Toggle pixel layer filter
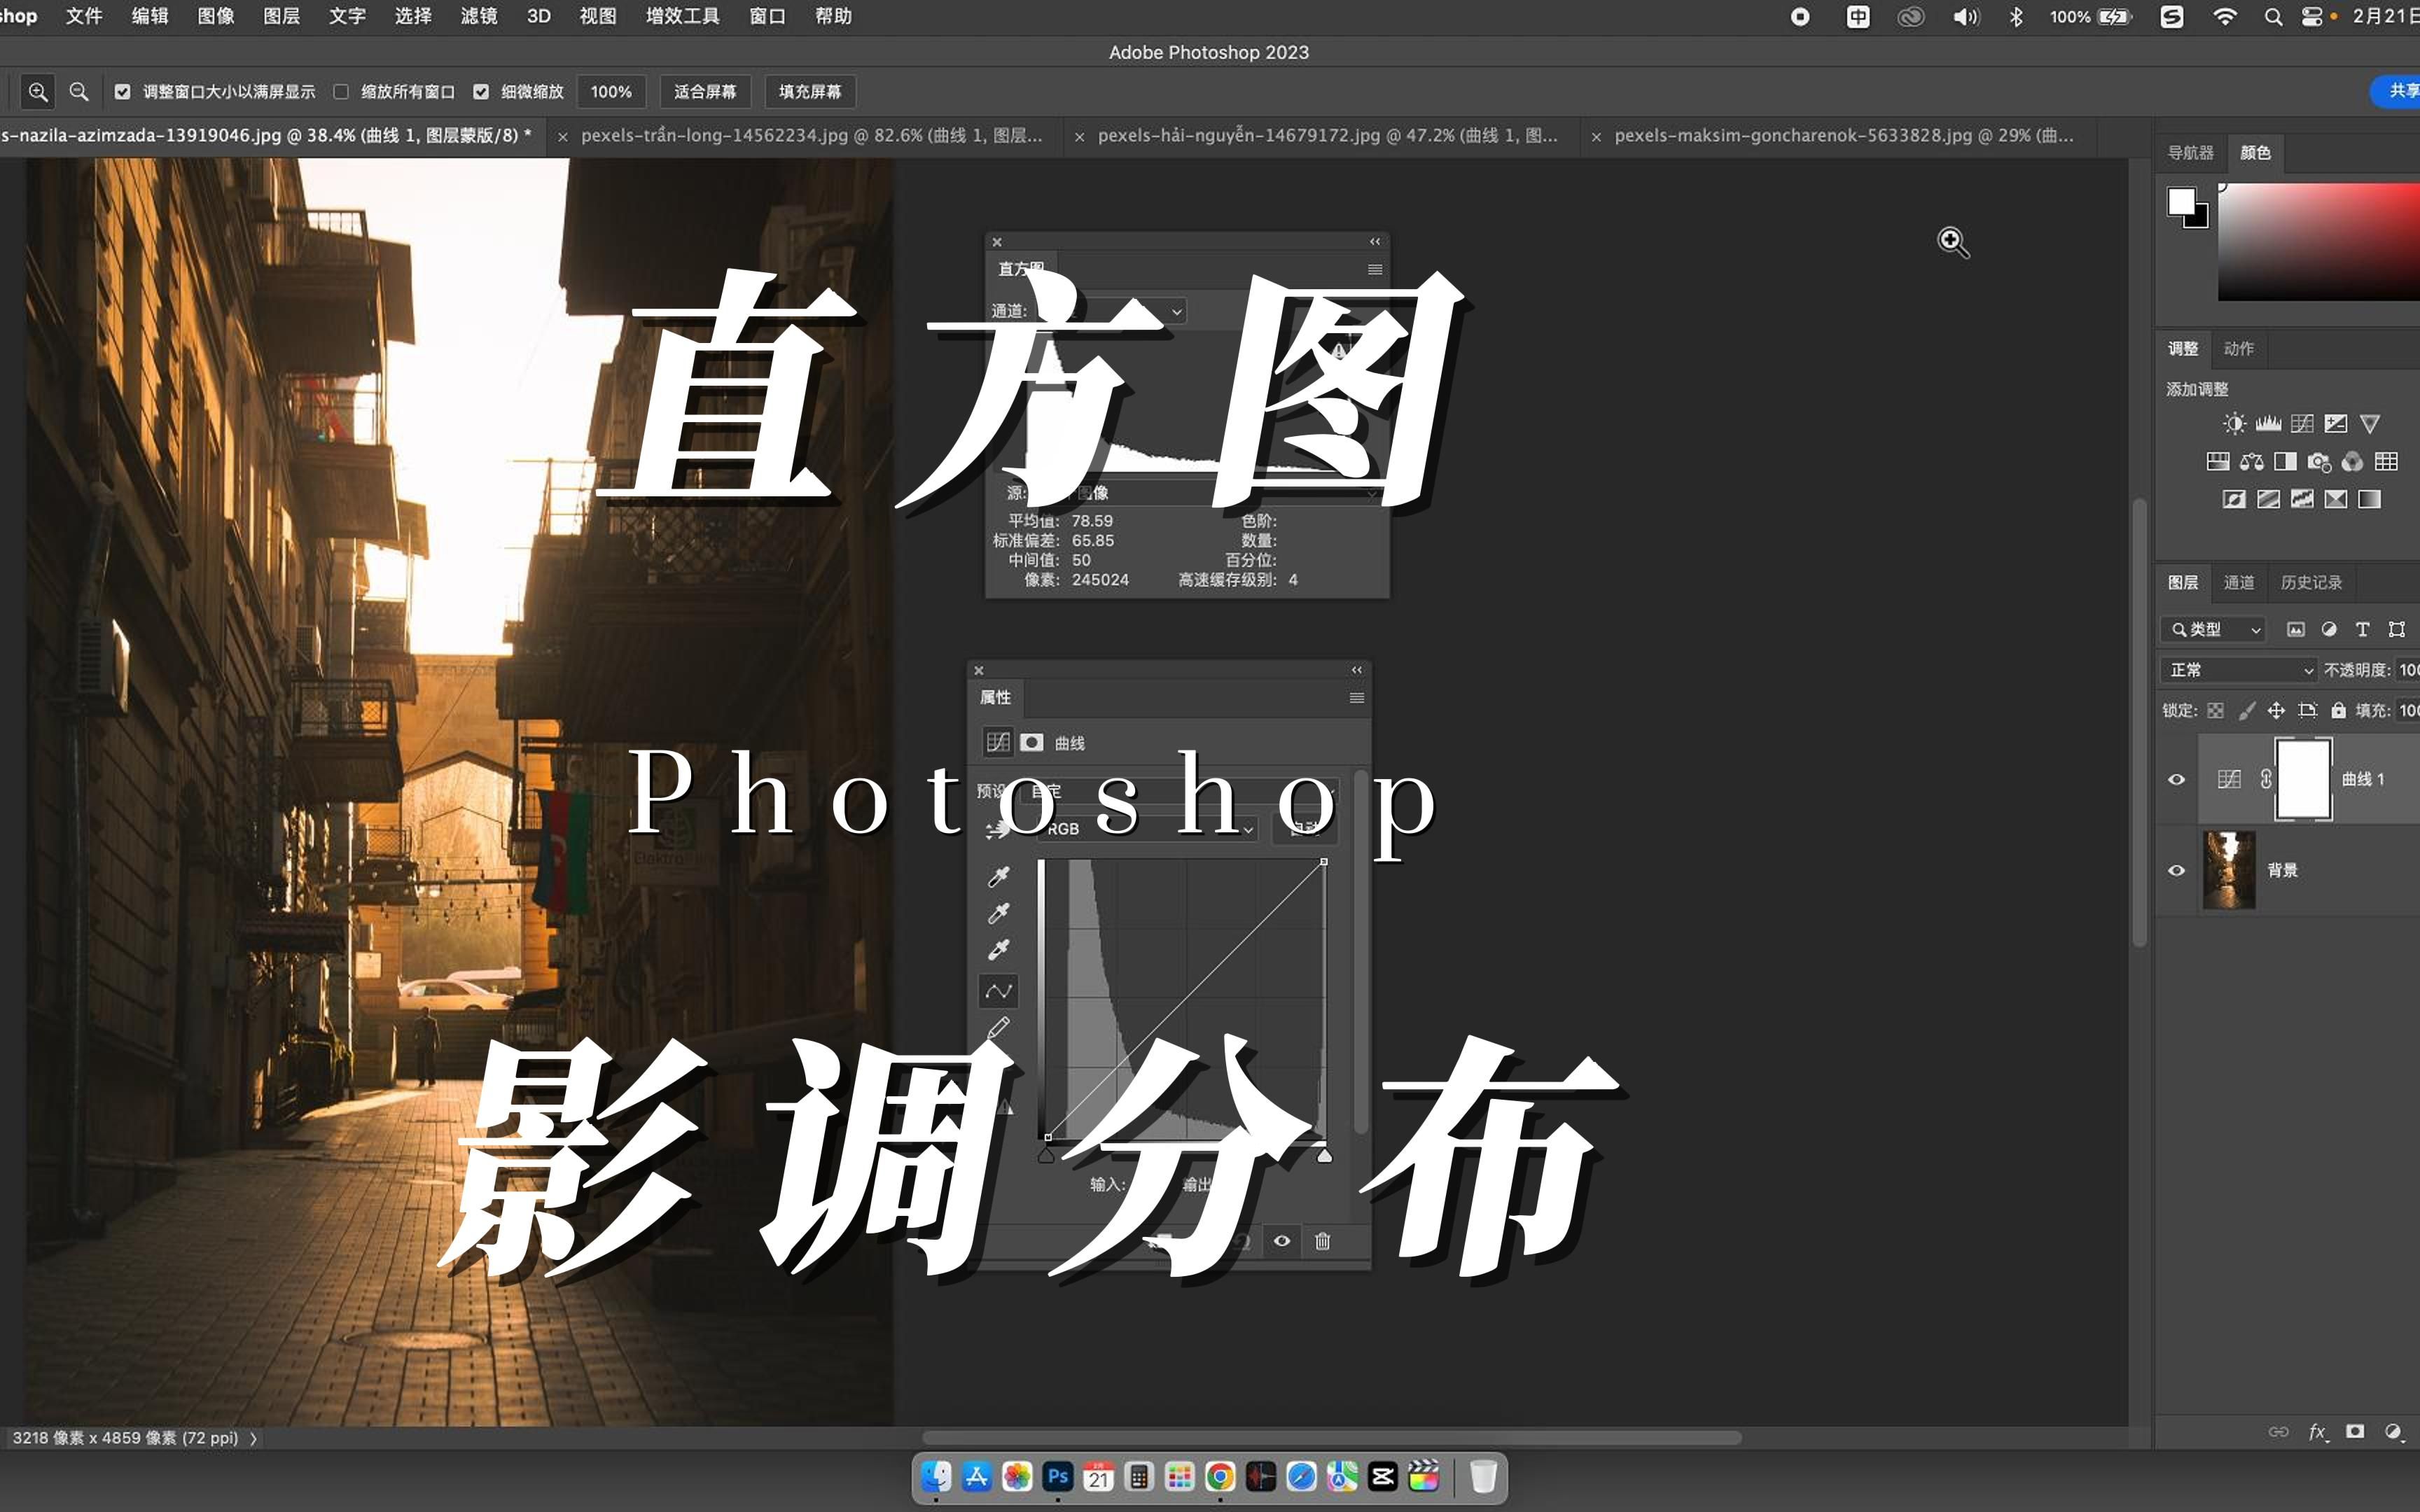The image size is (2420, 1512). click(x=2296, y=629)
